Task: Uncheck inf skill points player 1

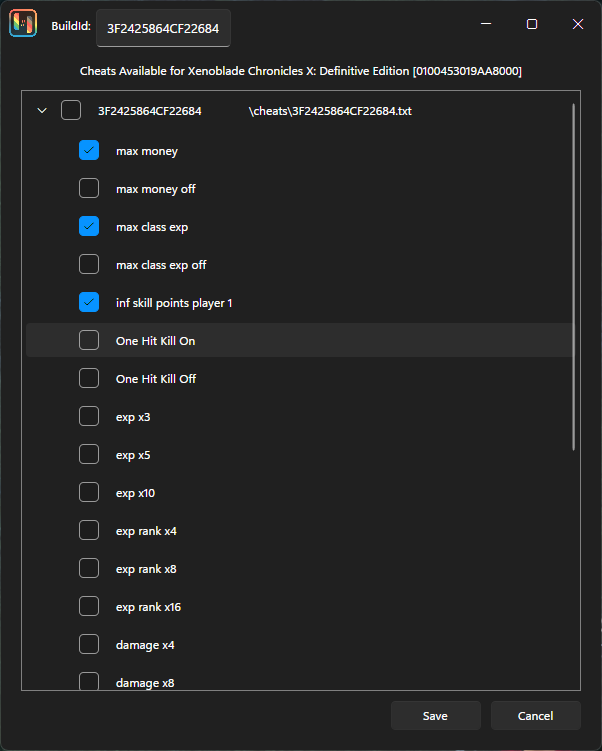Action: coord(89,302)
